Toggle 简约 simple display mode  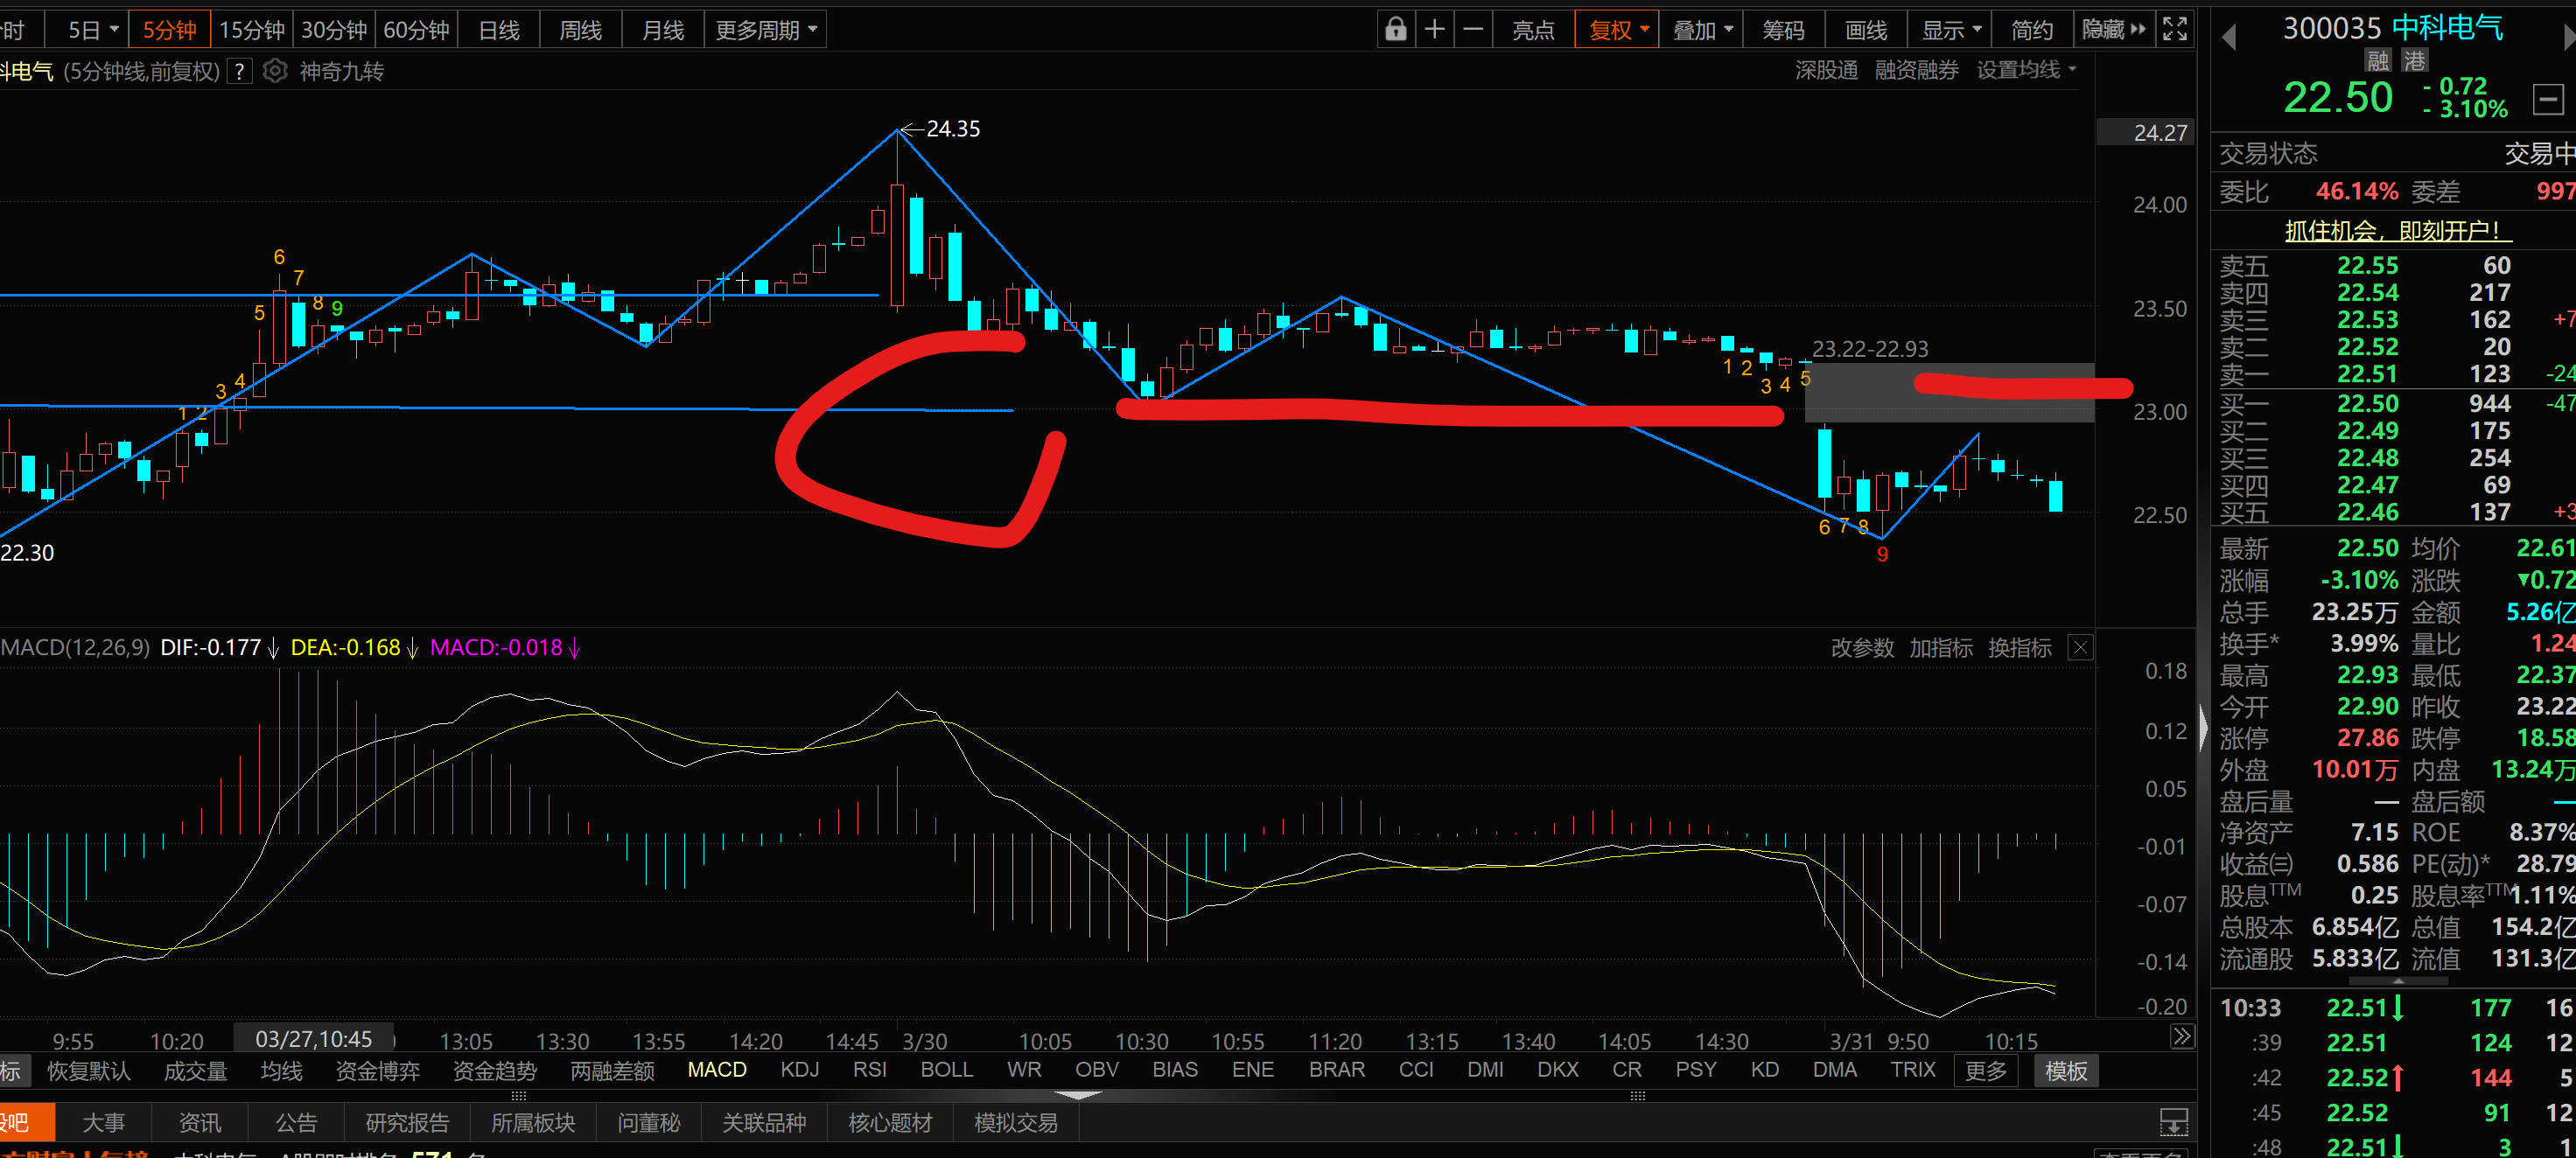point(2031,30)
